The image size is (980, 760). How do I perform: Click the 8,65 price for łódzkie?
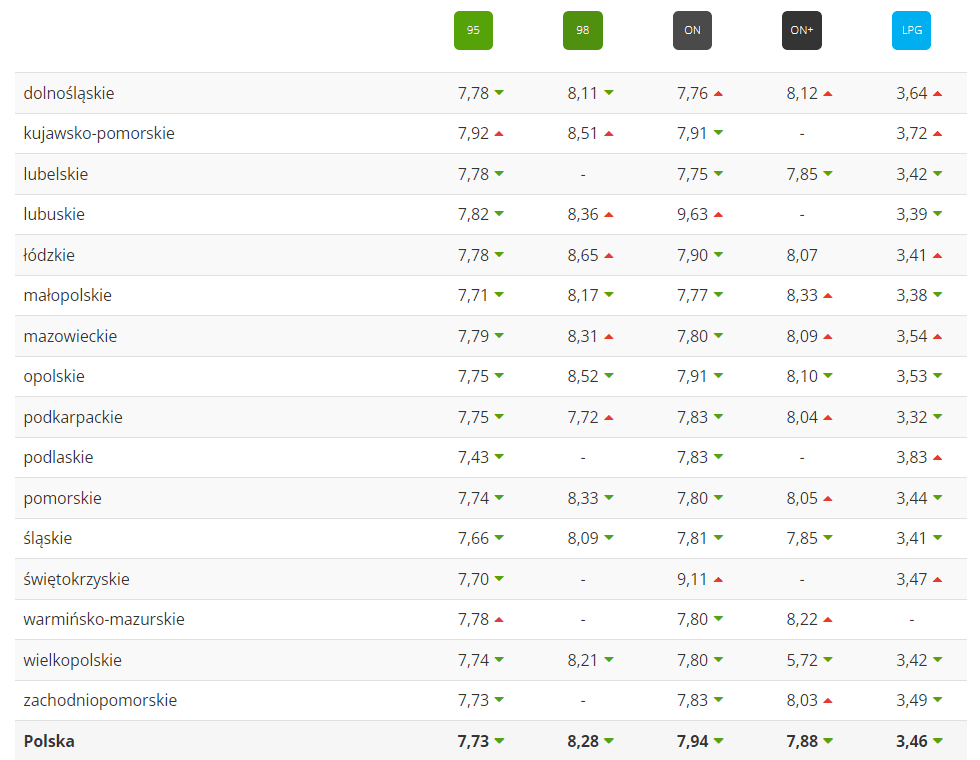pos(582,255)
